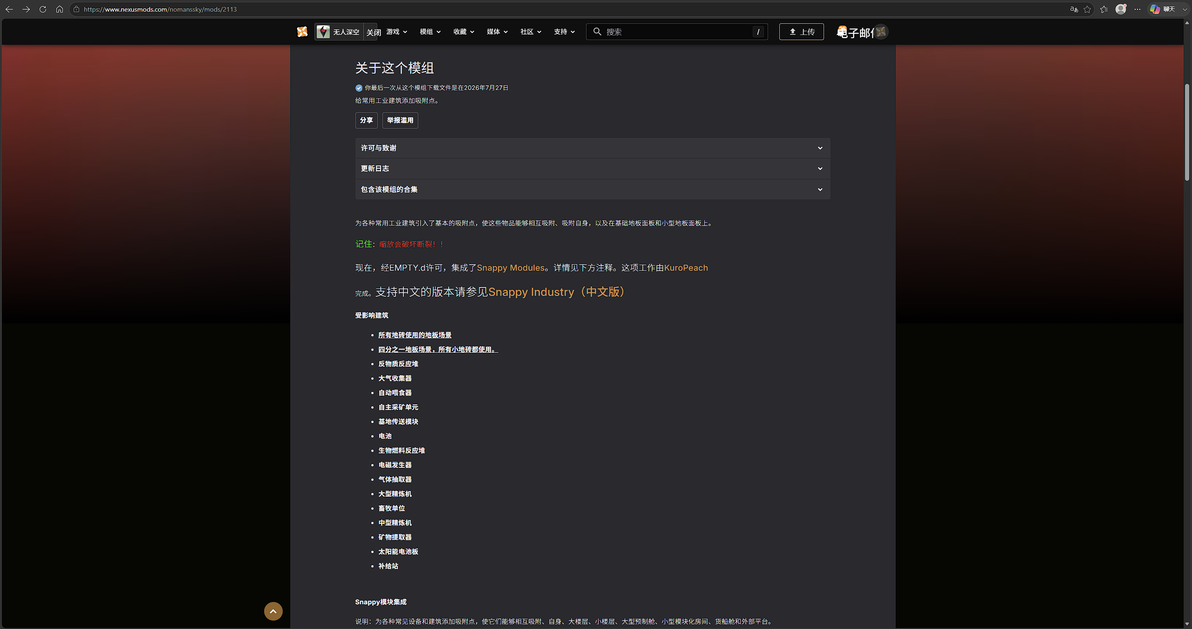Click the download verified check icon
The height and width of the screenshot is (629, 1192).
coord(359,87)
